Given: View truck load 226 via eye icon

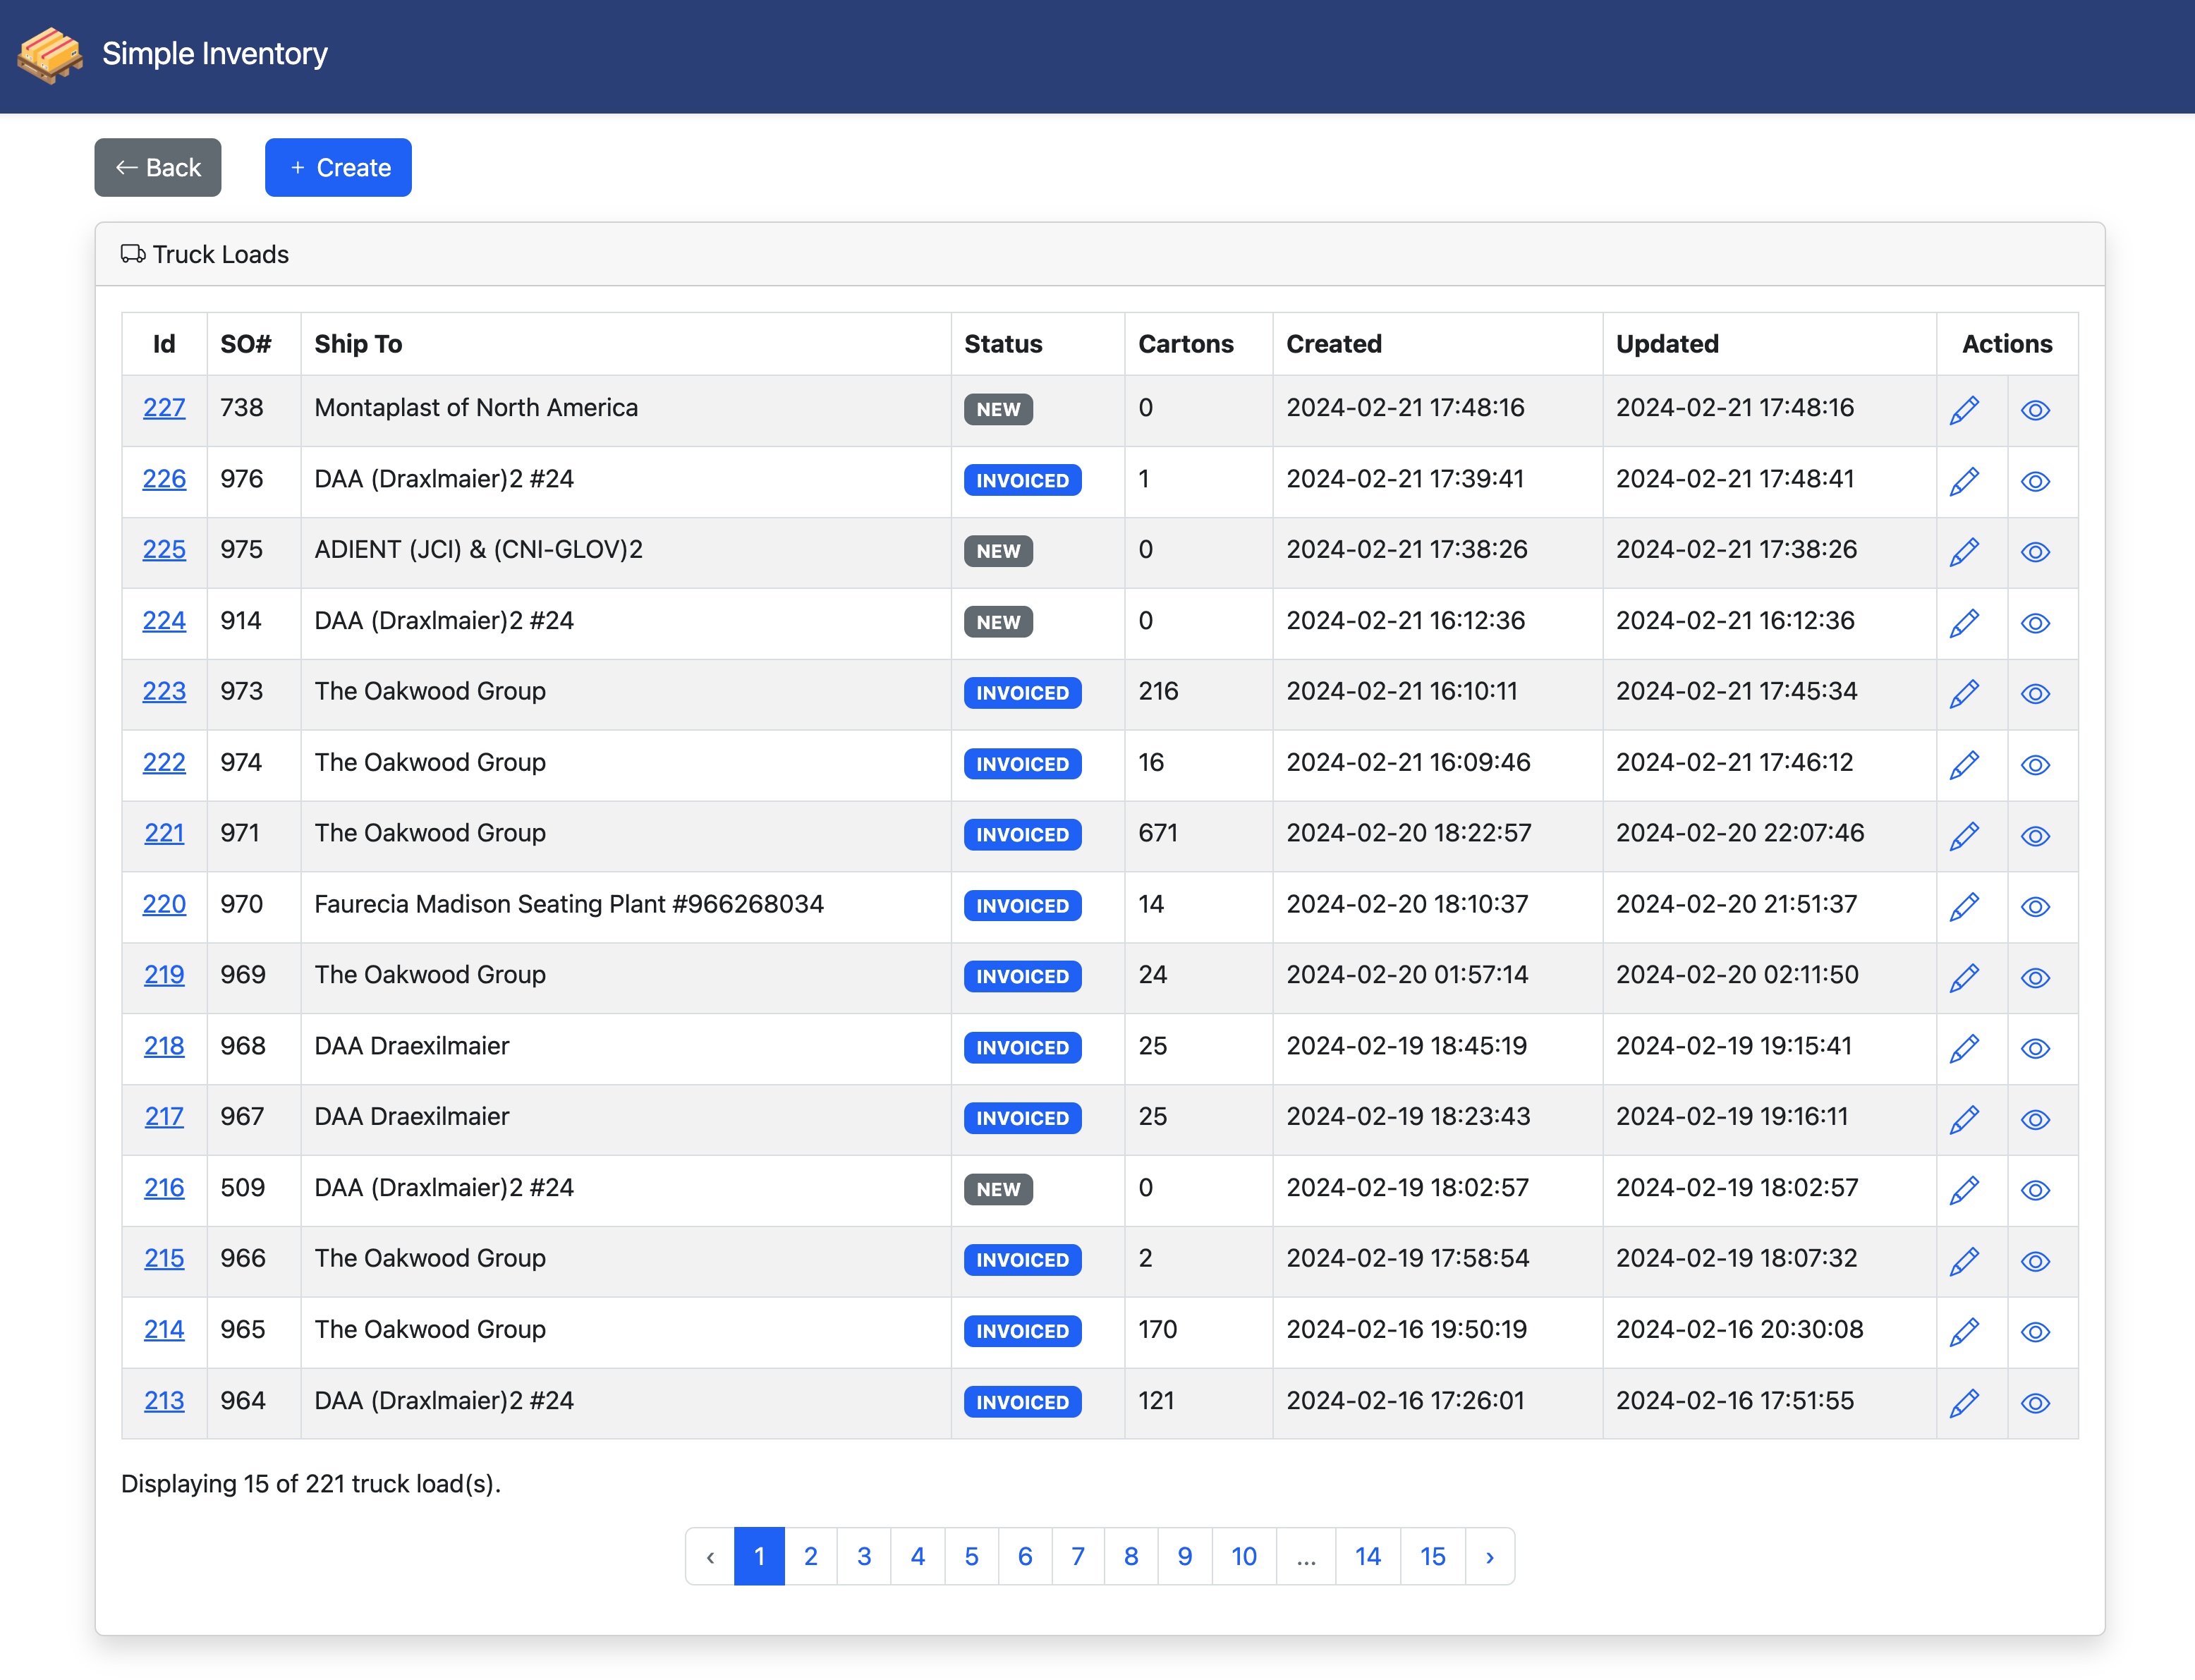Looking at the screenshot, I should pyautogui.click(x=2035, y=481).
